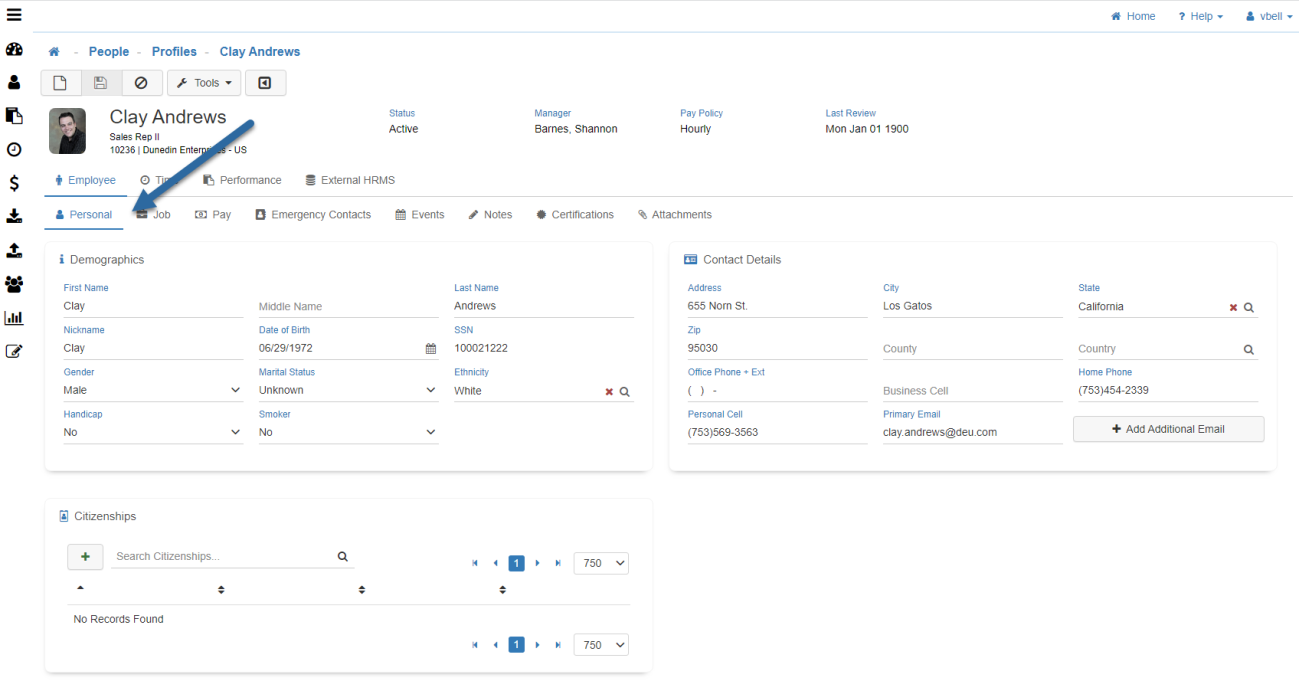1299x681 pixels.
Task: Click the clock icon in sidebar
Action: pyautogui.click(x=14, y=150)
